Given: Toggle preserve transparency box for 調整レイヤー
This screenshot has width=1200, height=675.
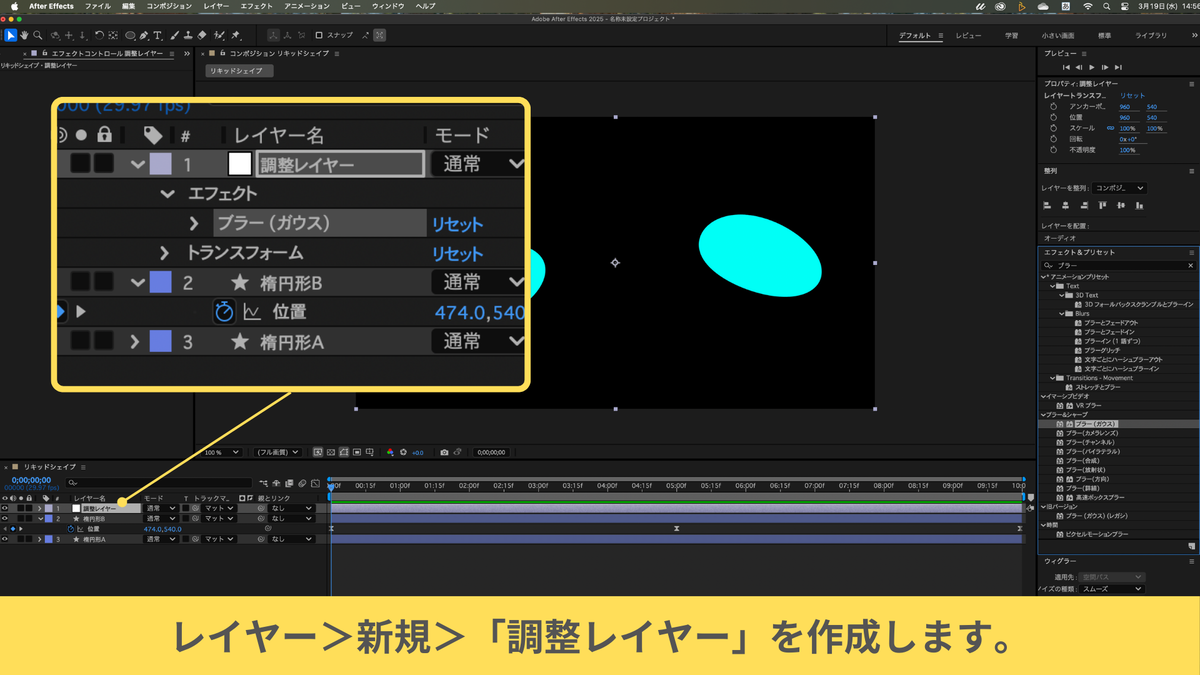Looking at the screenshot, I should click(186, 508).
